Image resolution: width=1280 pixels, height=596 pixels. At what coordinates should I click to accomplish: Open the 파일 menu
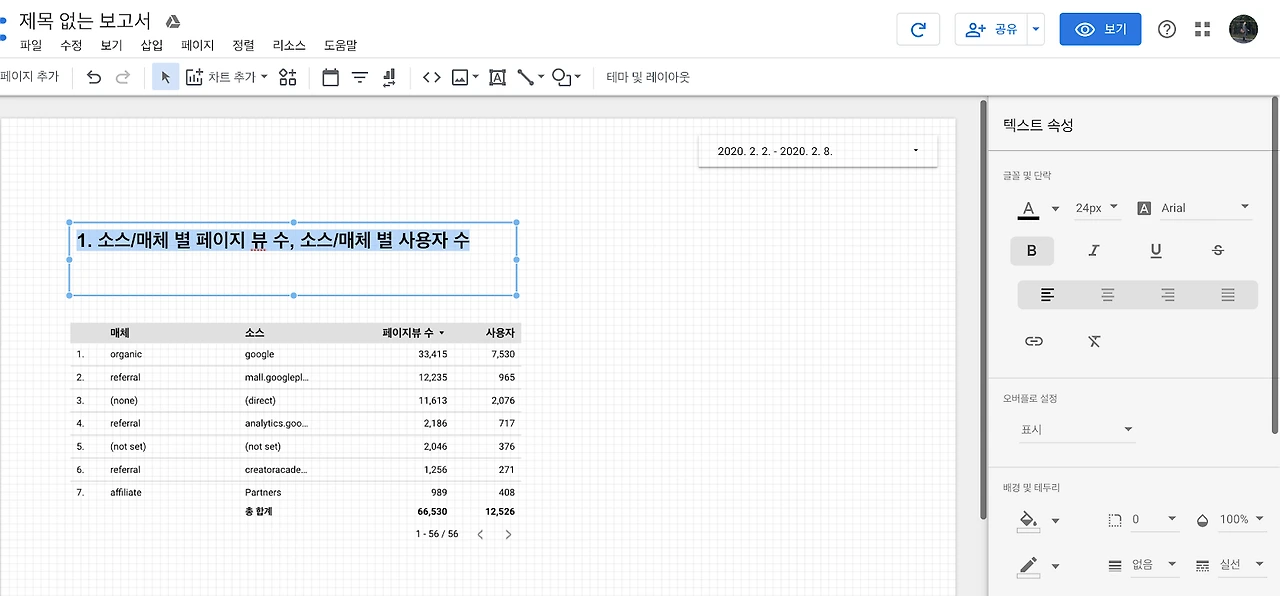point(30,45)
